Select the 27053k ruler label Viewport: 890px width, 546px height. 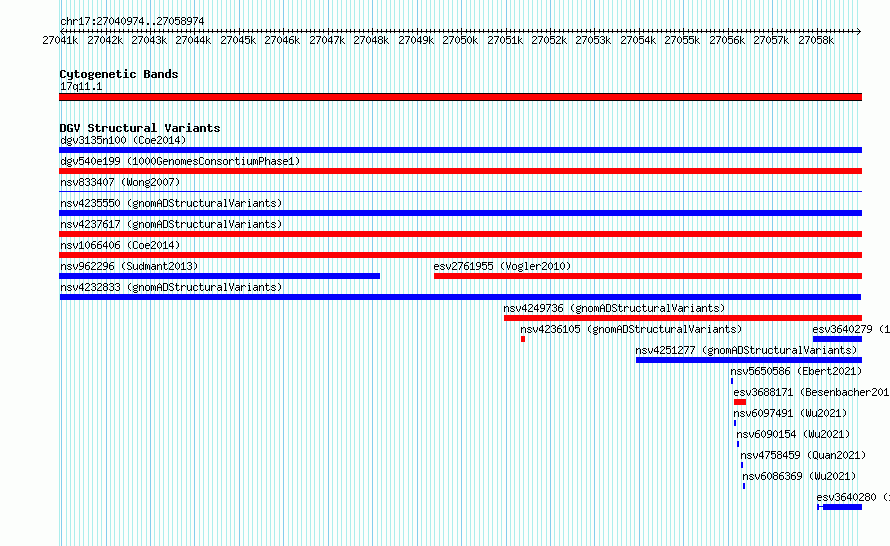[x=593, y=40]
